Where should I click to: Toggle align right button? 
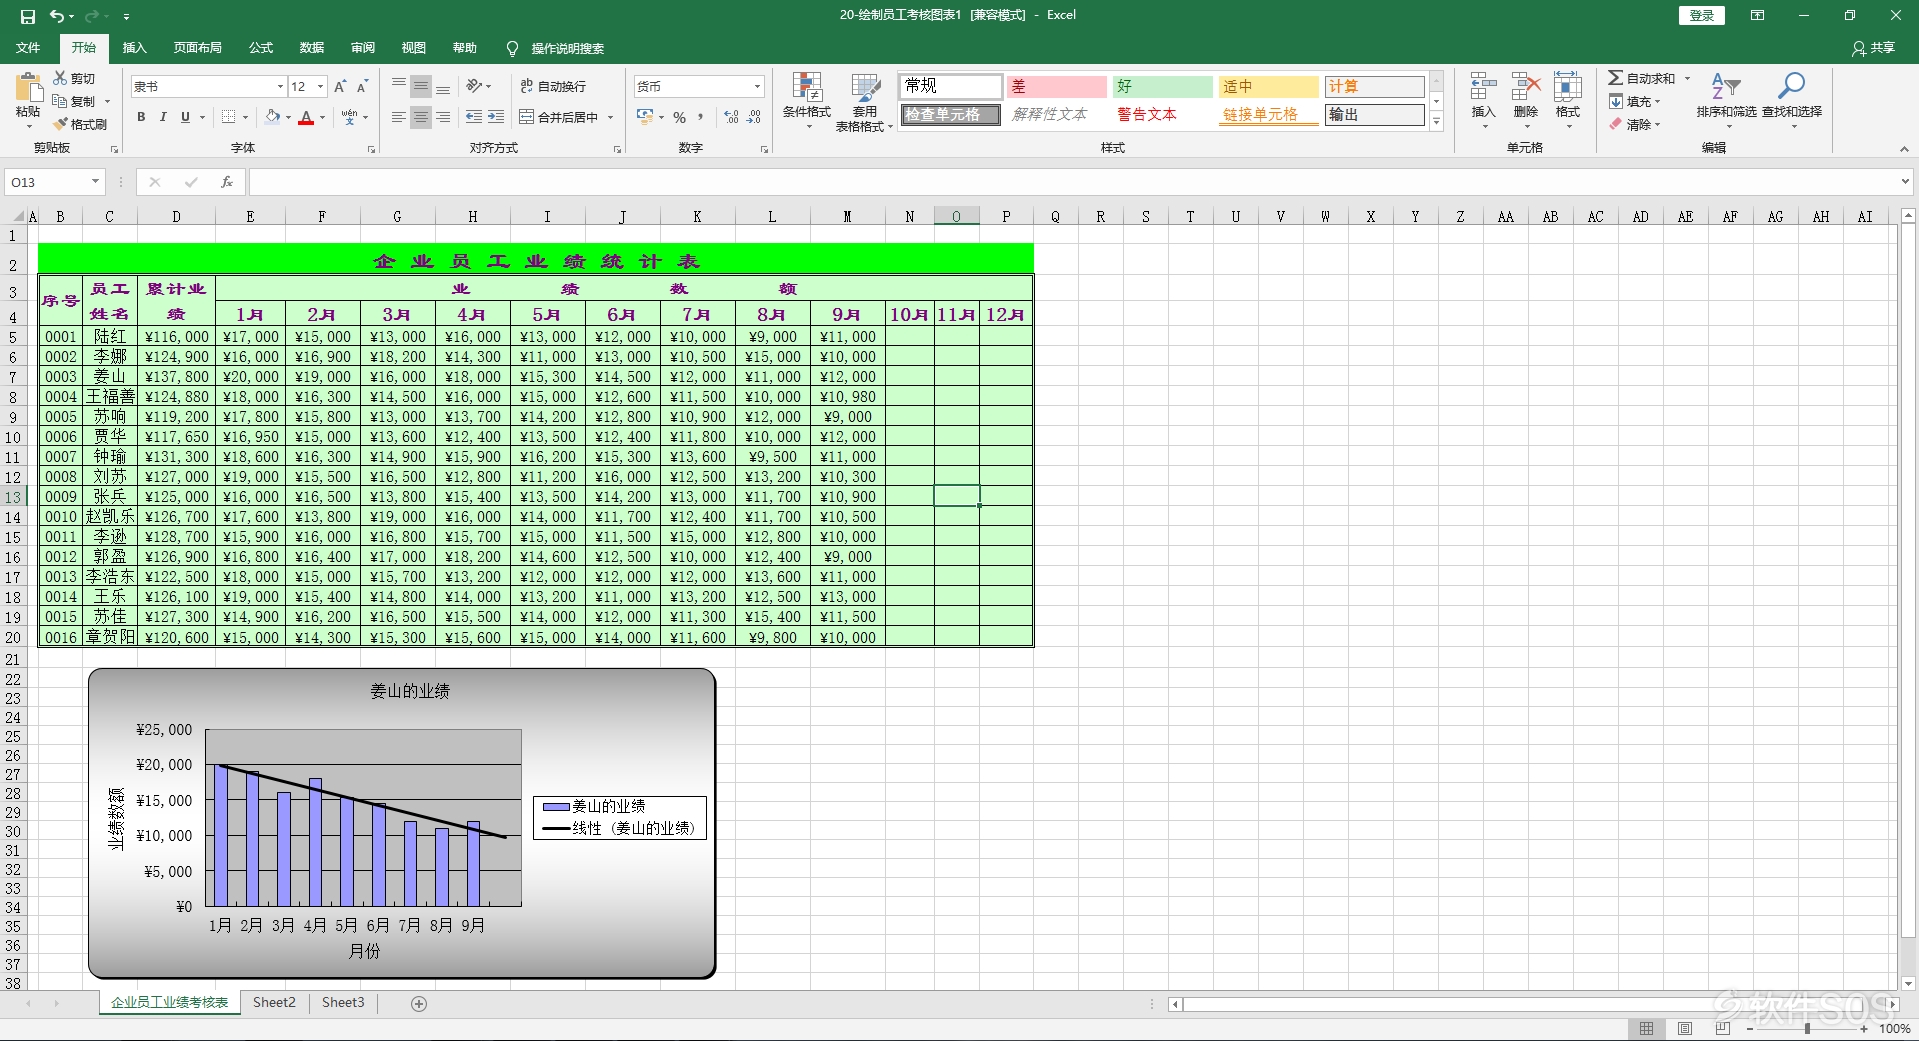point(443,117)
